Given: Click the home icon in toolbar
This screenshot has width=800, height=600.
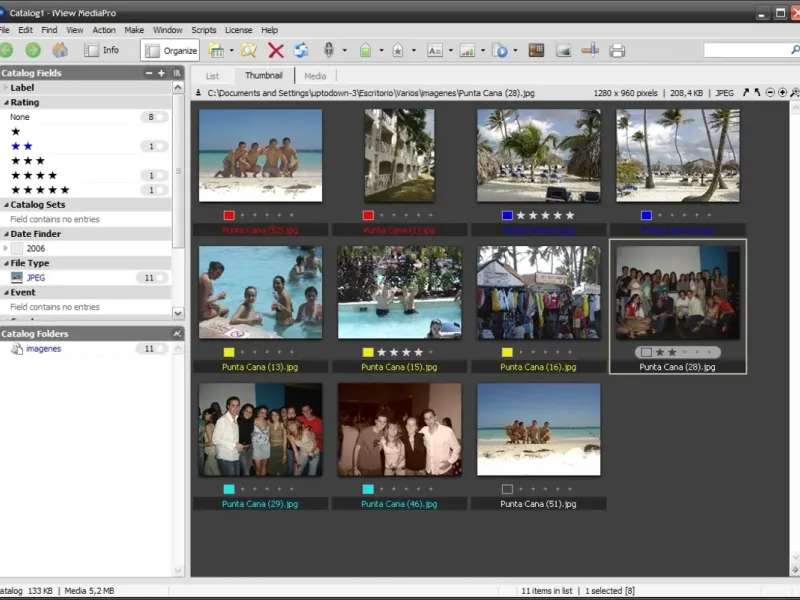Looking at the screenshot, I should click(60, 50).
